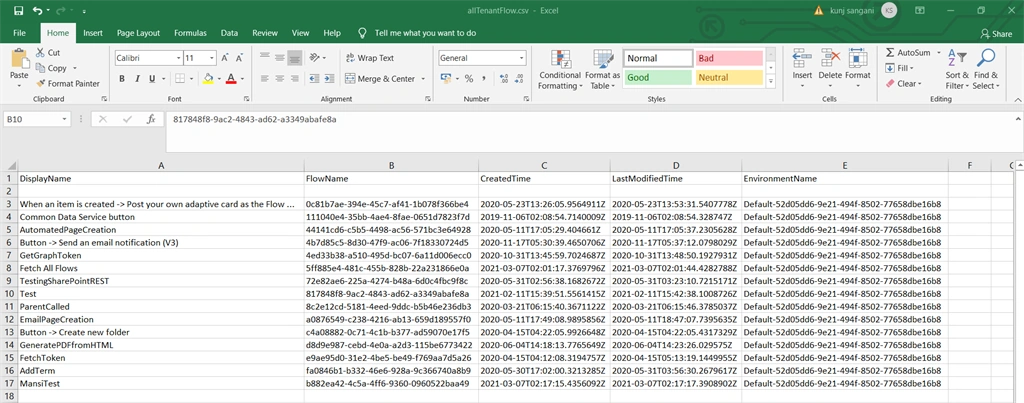Image resolution: width=1024 pixels, height=403 pixels.
Task: Click the Decrease Decimal icon
Action: coord(520,78)
